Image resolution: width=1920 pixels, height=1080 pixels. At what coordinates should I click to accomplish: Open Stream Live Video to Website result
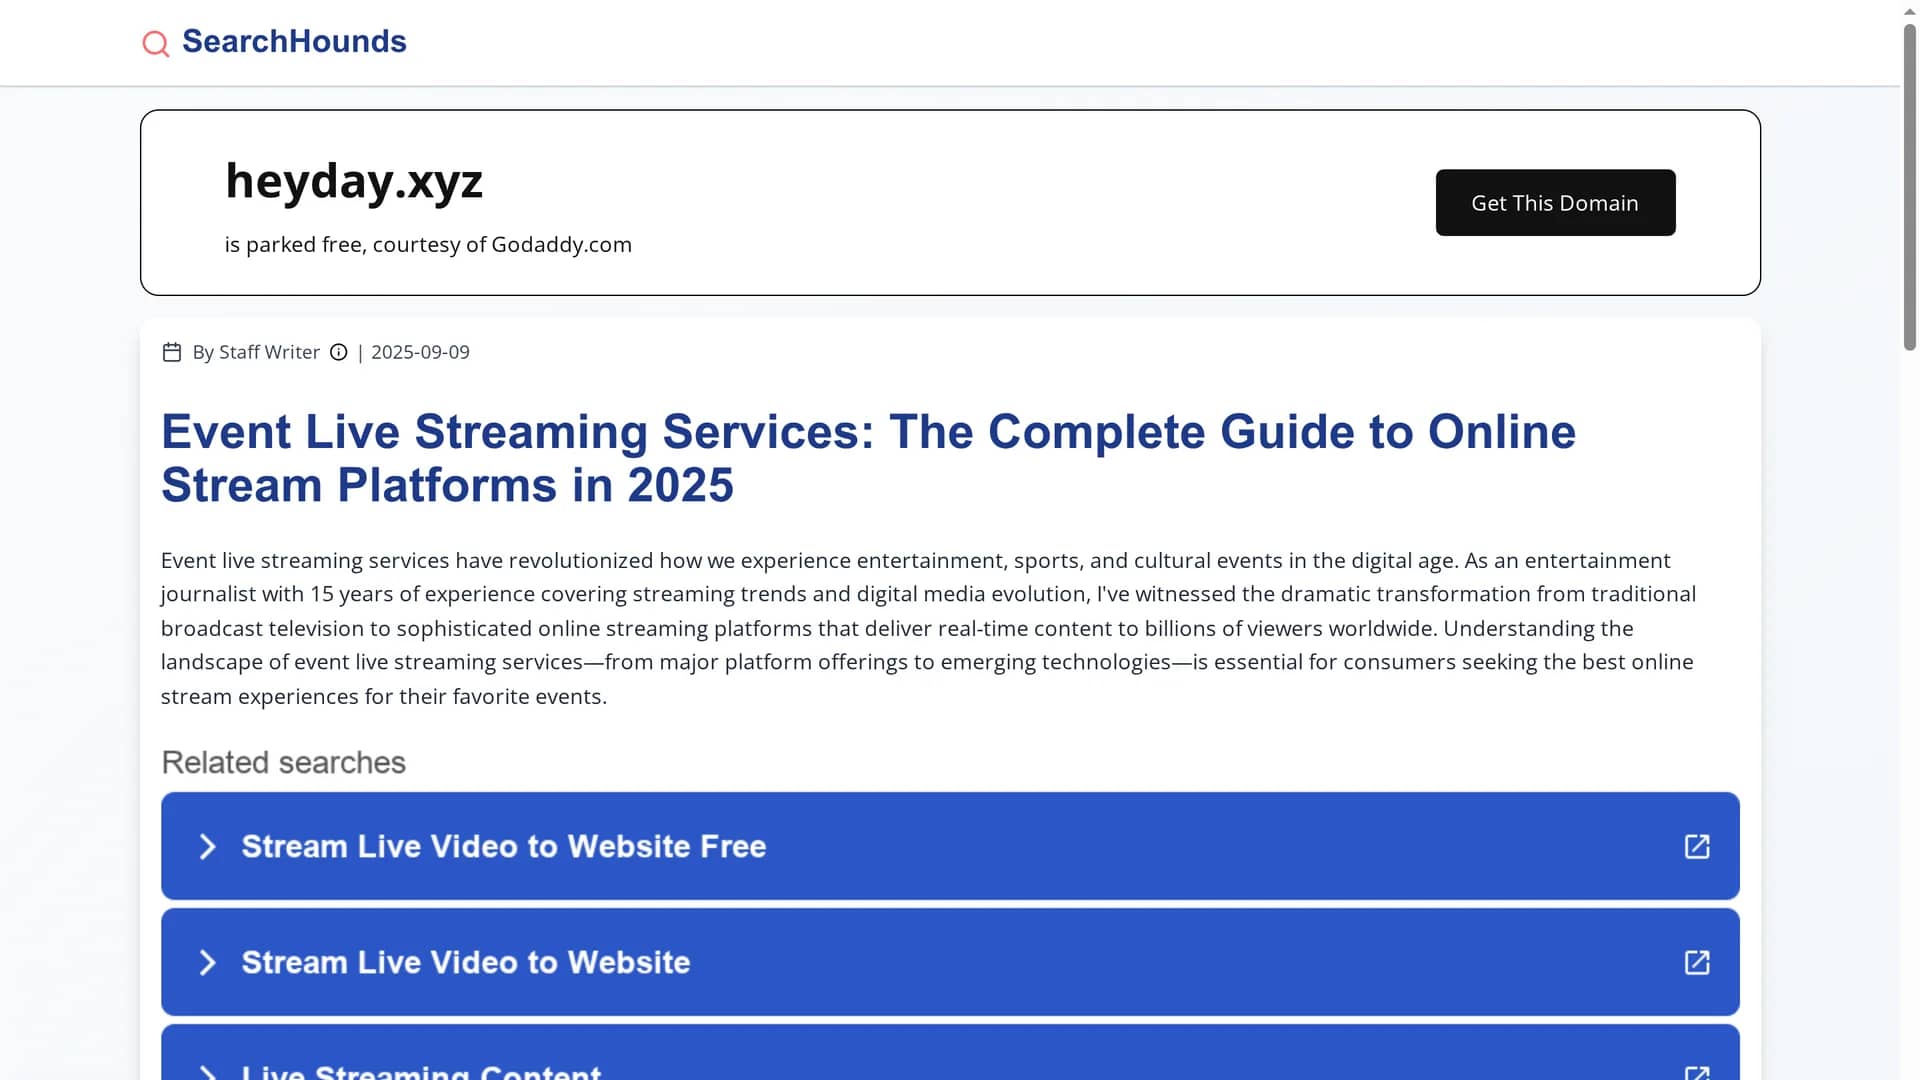pos(950,962)
